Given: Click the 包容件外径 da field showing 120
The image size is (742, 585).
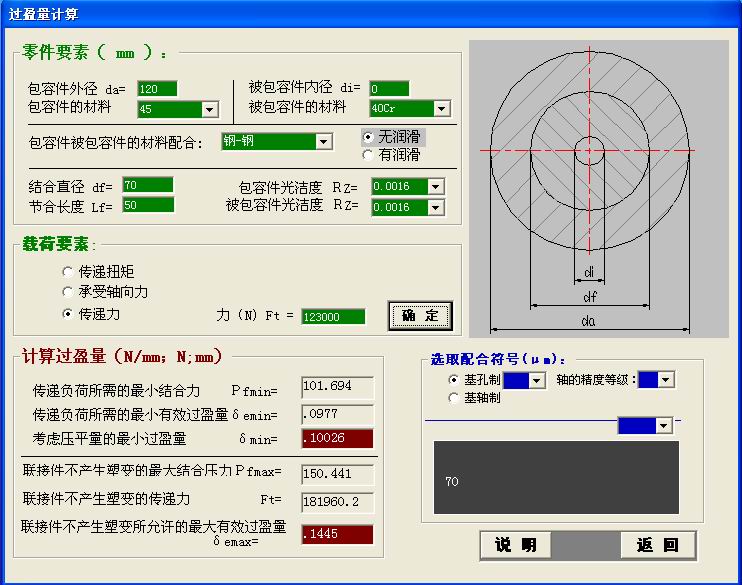Looking at the screenshot, I should (x=157, y=89).
